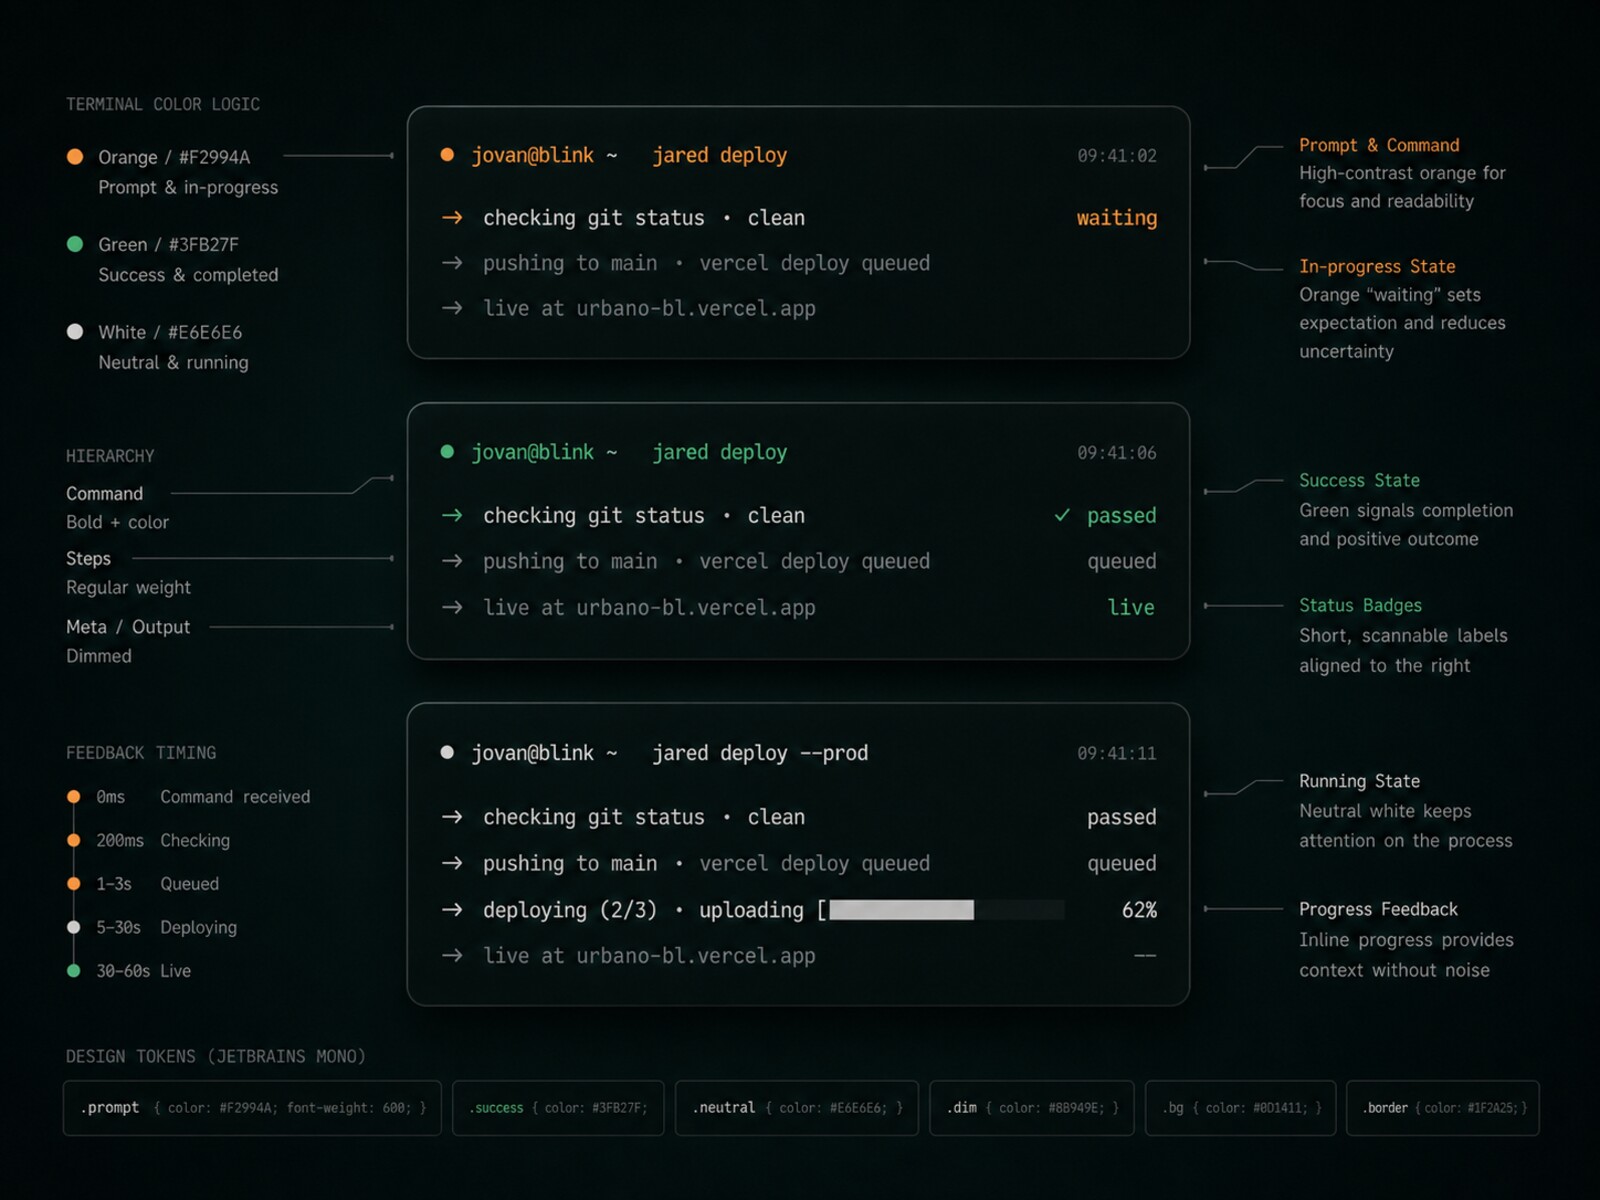Click the 'In-progress State' annotation heading
The image size is (1600, 1200).
[1377, 267]
